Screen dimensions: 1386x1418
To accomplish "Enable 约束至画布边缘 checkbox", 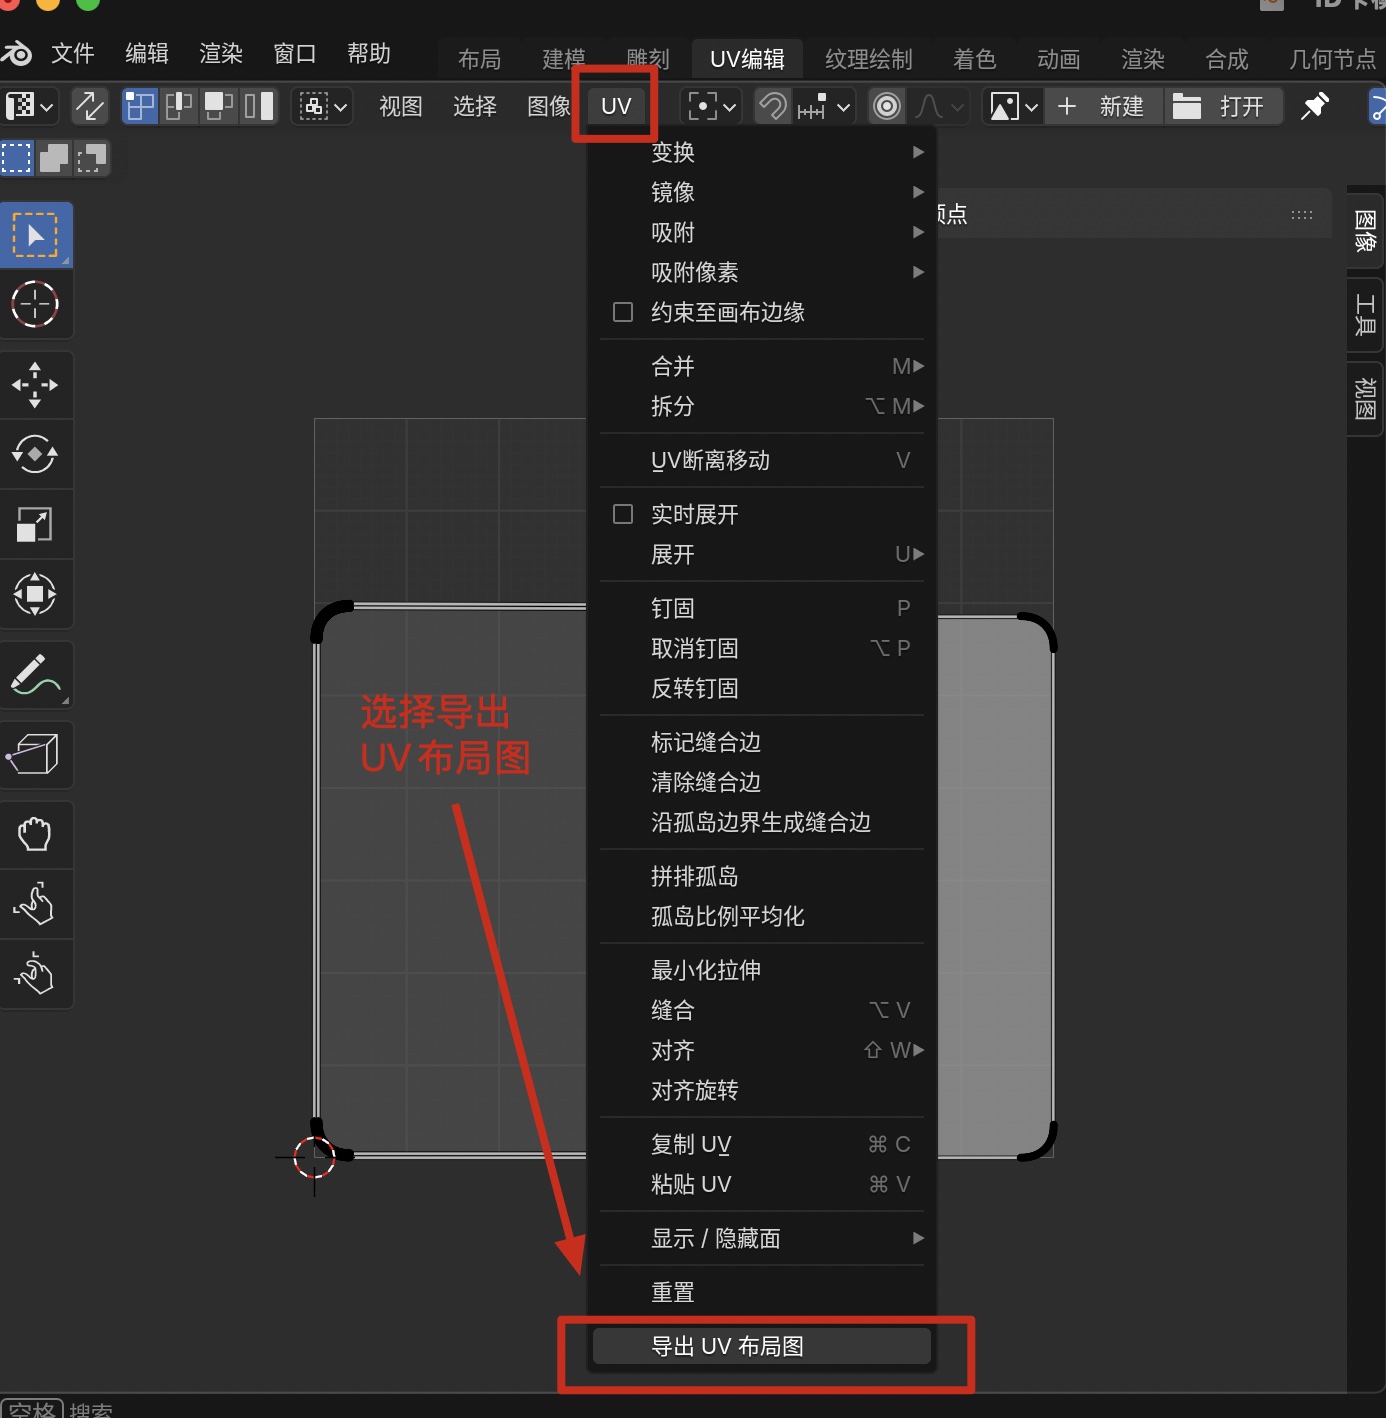I will pyautogui.click(x=623, y=313).
